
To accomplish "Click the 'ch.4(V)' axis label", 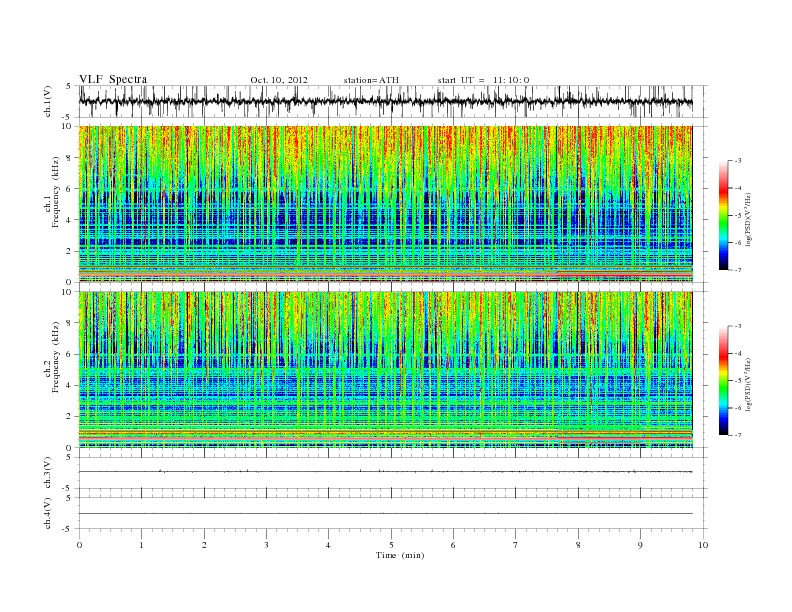I will coord(48,513).
